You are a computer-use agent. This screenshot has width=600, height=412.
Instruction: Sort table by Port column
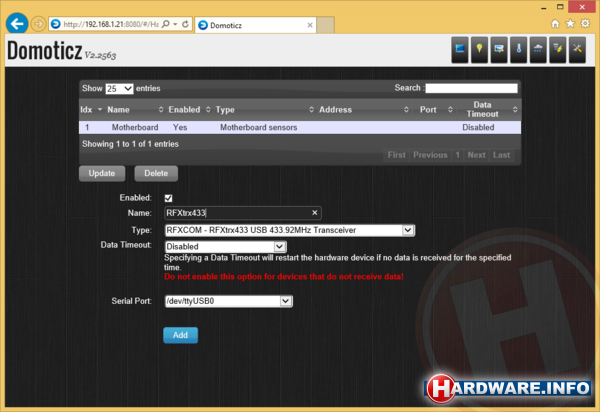[x=434, y=110]
